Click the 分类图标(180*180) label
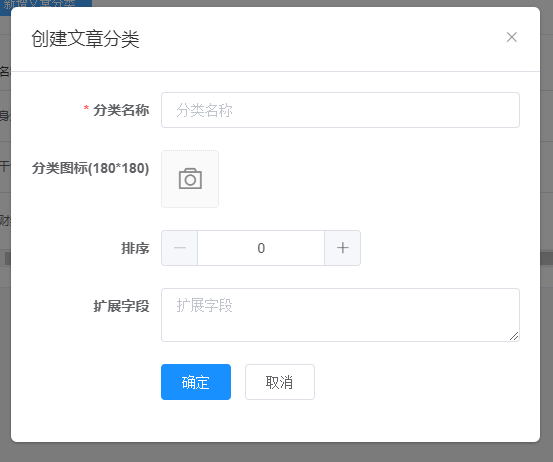Viewport: 553px width, 462px height. [x=90, y=168]
